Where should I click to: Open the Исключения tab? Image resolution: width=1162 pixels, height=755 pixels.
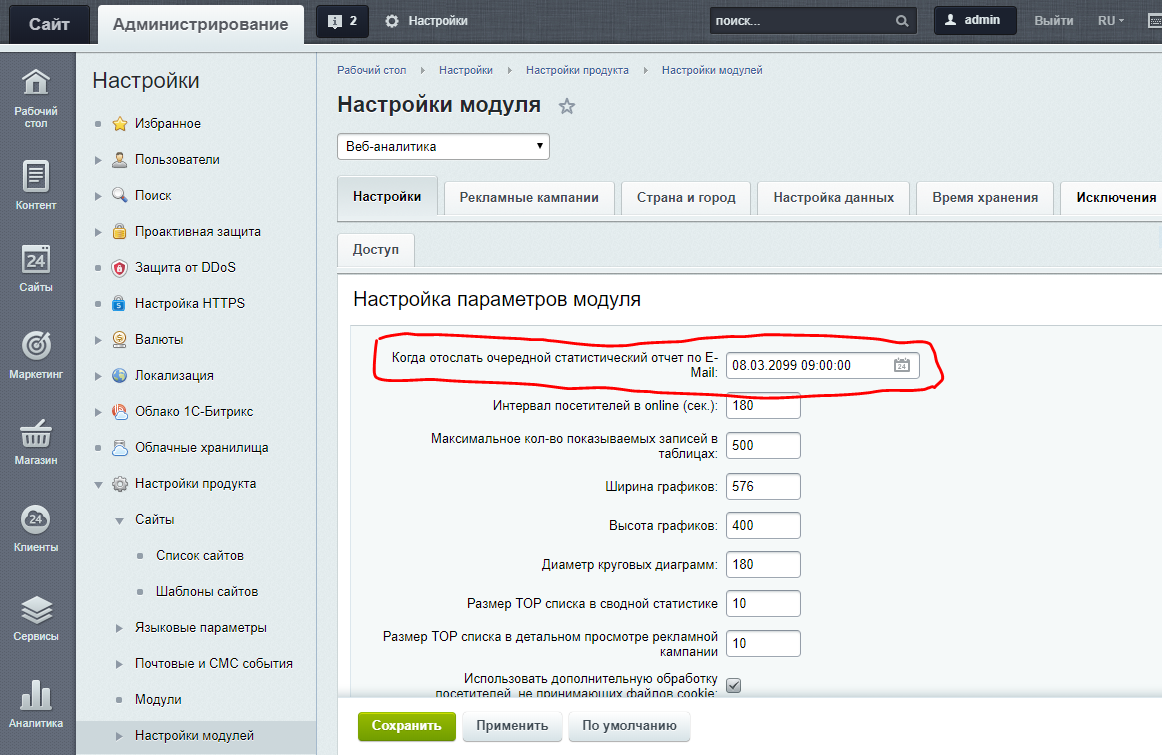[x=1112, y=198]
